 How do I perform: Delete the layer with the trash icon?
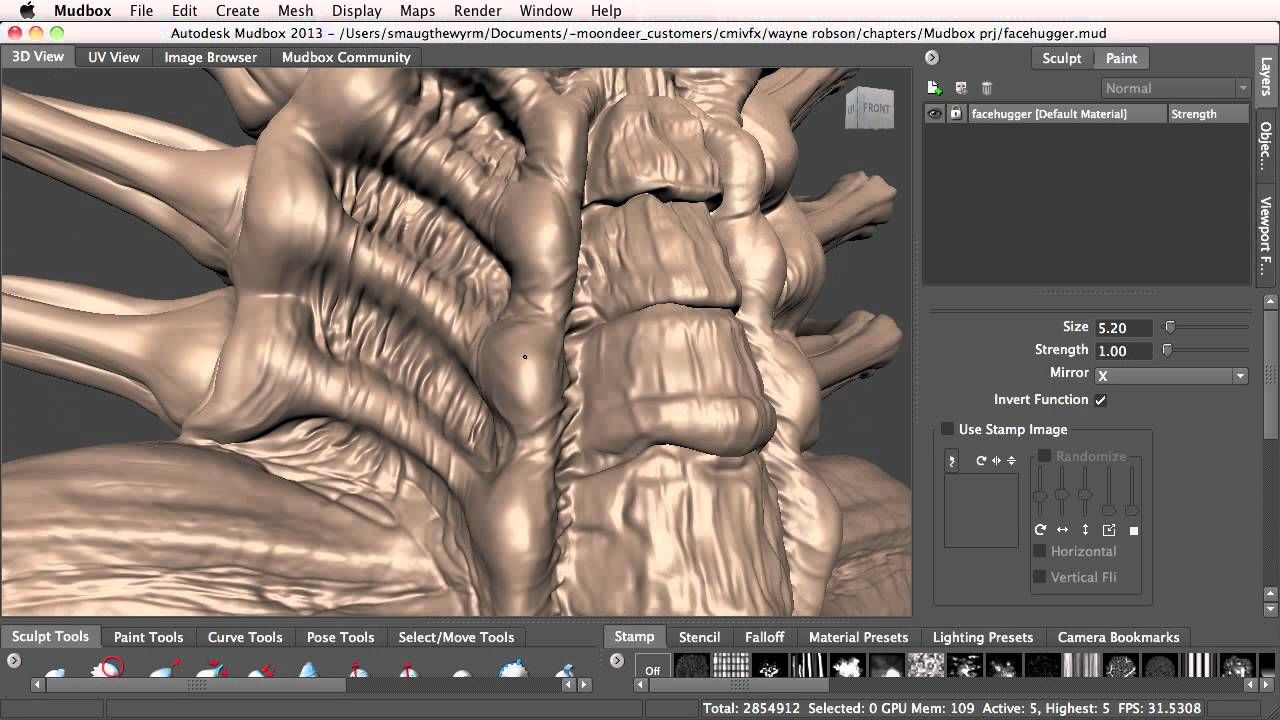point(986,88)
